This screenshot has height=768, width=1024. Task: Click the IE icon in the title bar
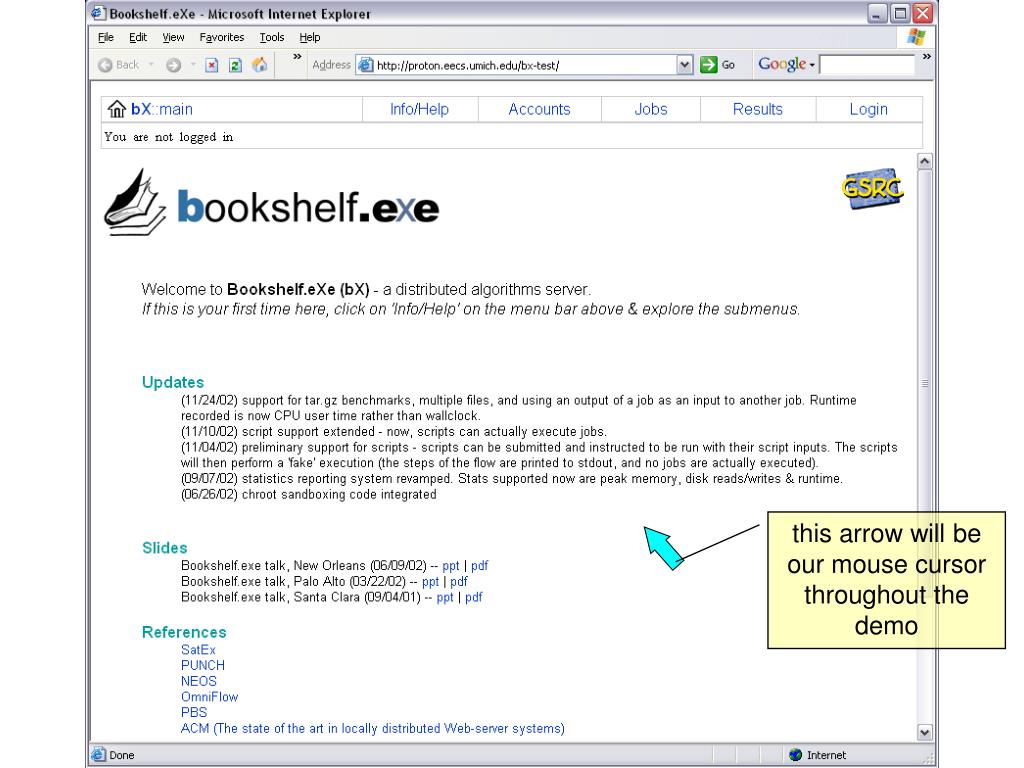pos(99,13)
